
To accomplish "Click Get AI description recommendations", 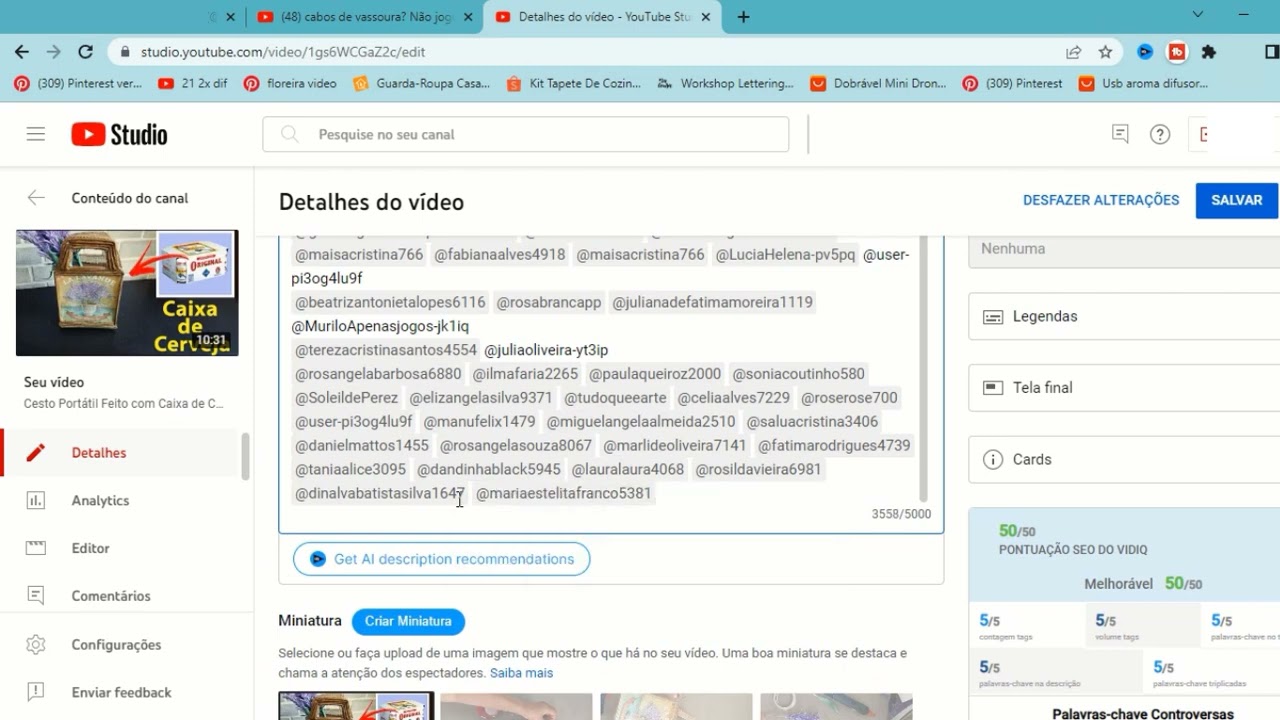I will pos(441,559).
